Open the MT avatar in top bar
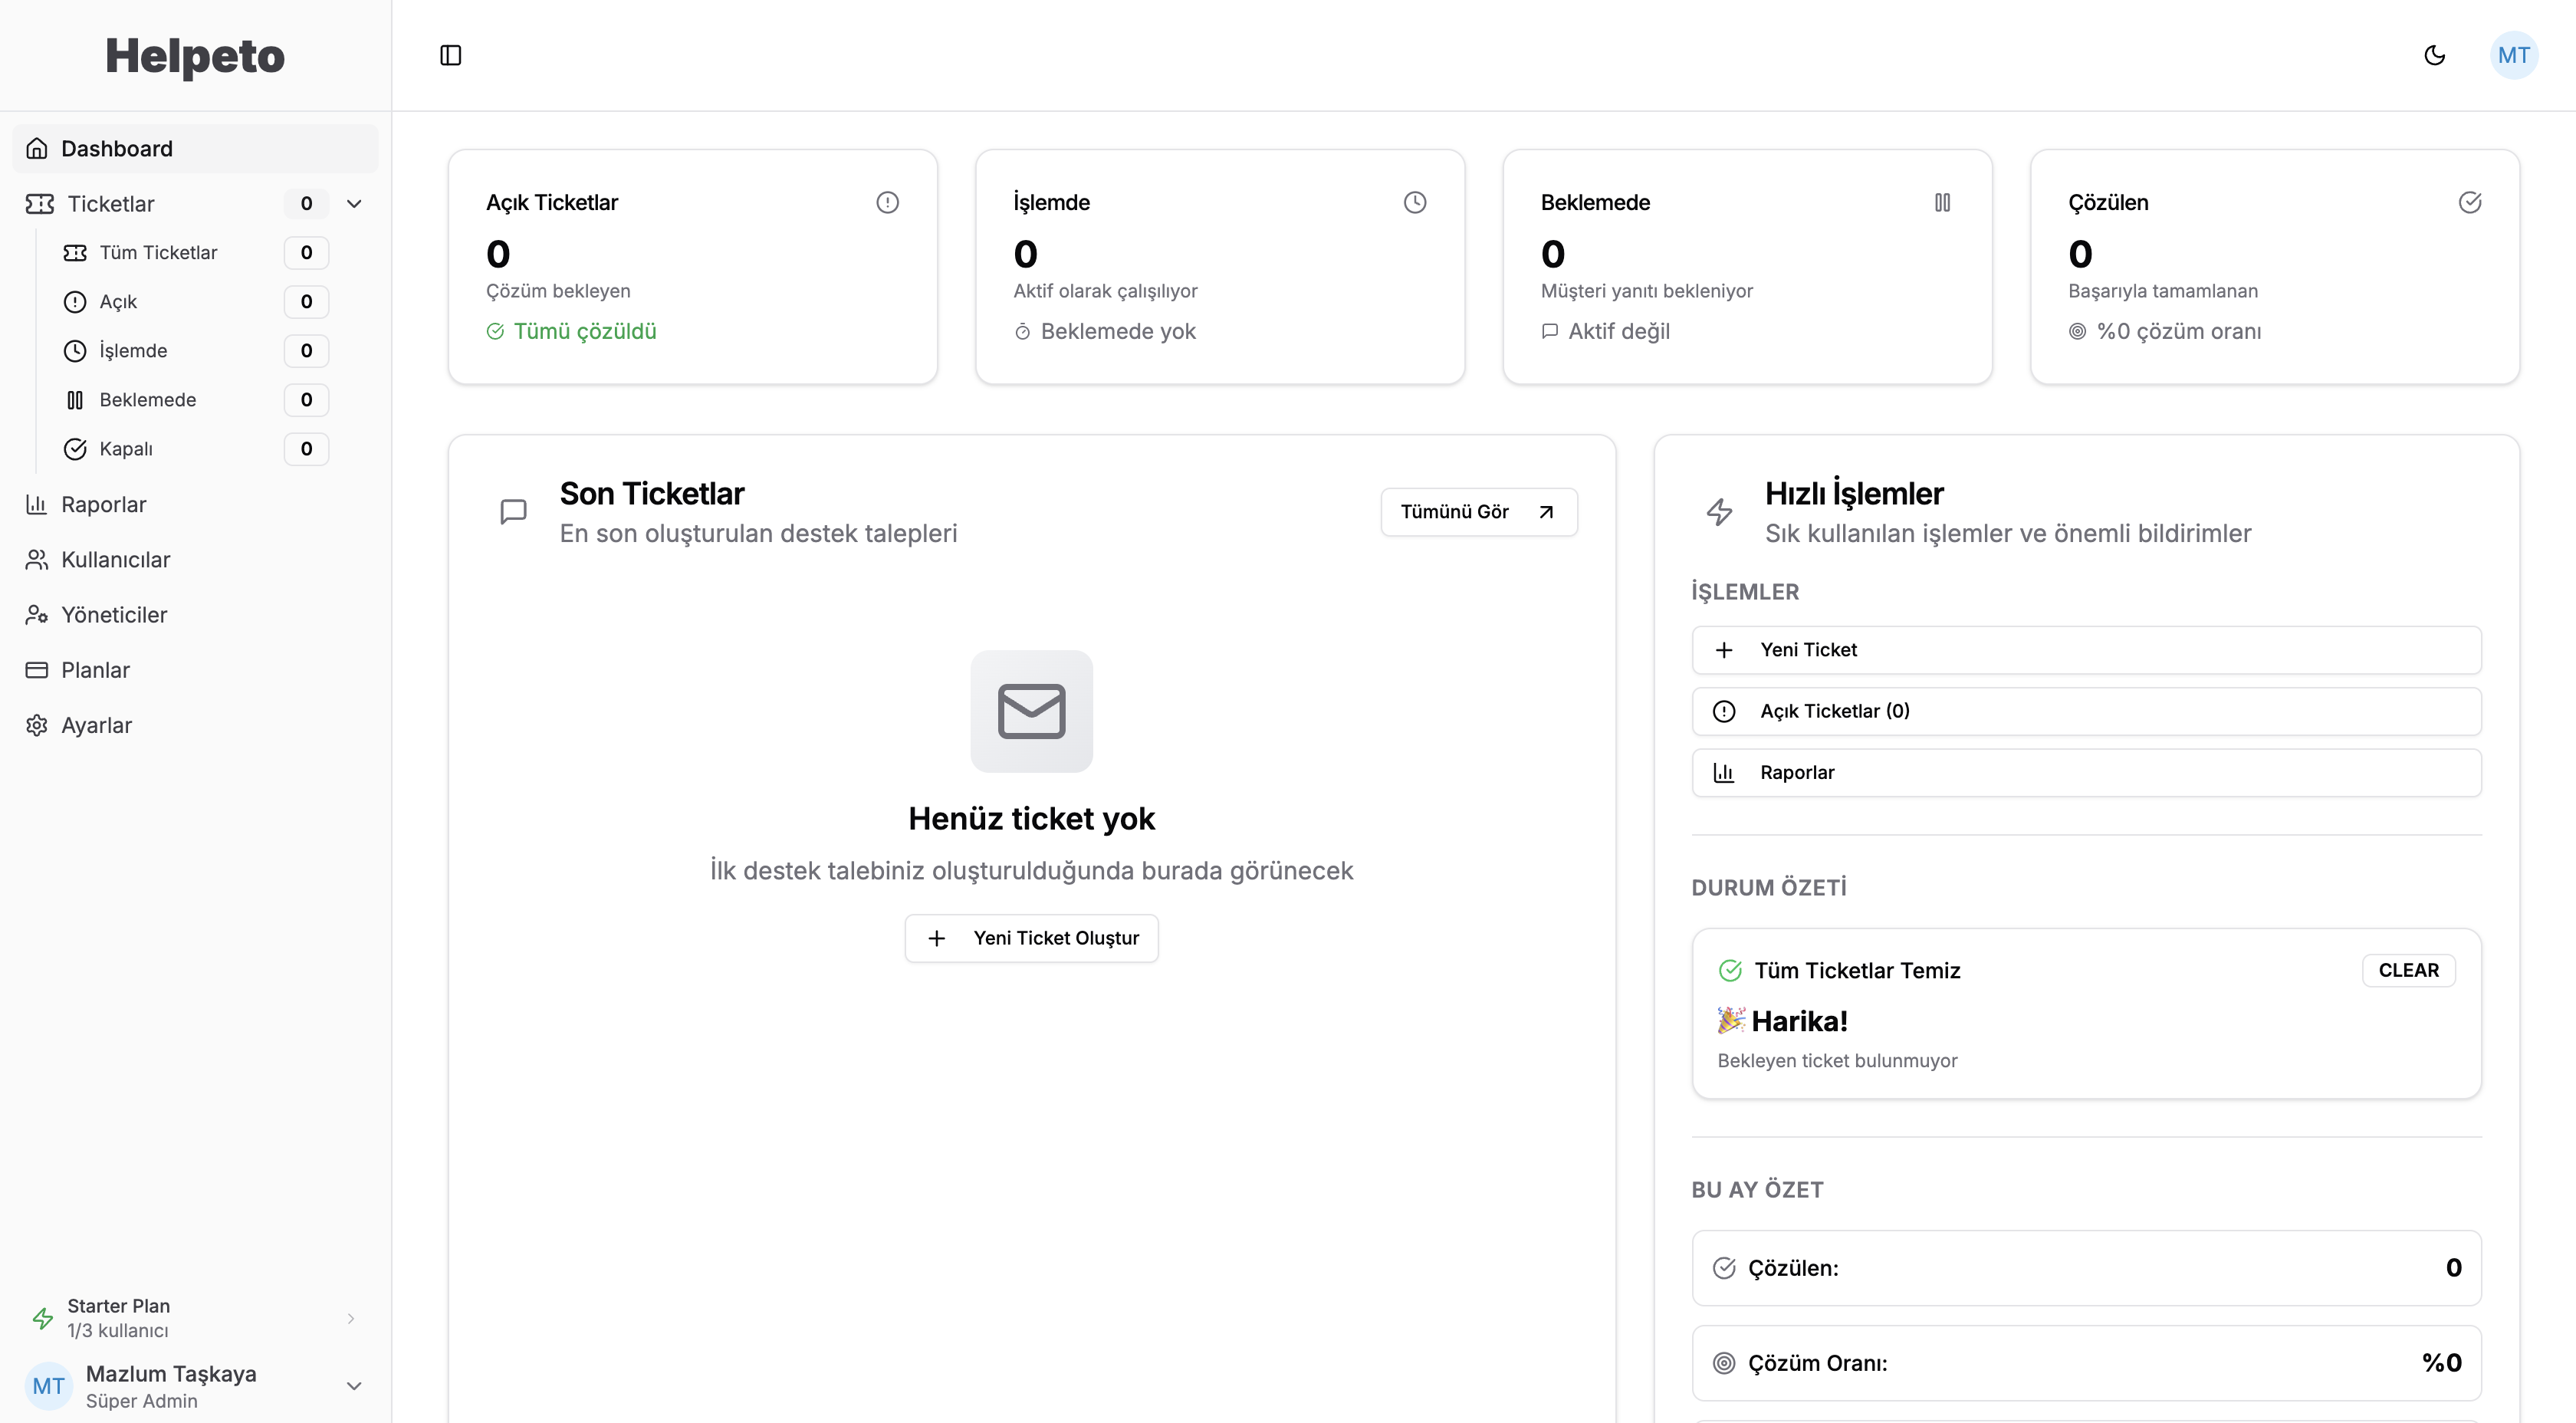The width and height of the screenshot is (2576, 1423). coord(2513,55)
